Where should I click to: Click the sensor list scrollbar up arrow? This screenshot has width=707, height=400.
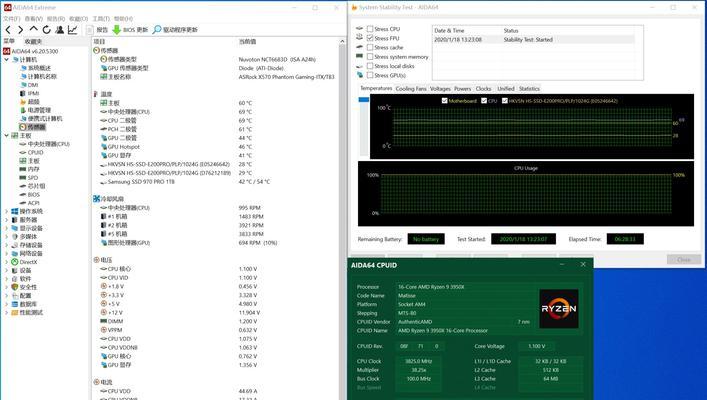(x=342, y=41)
